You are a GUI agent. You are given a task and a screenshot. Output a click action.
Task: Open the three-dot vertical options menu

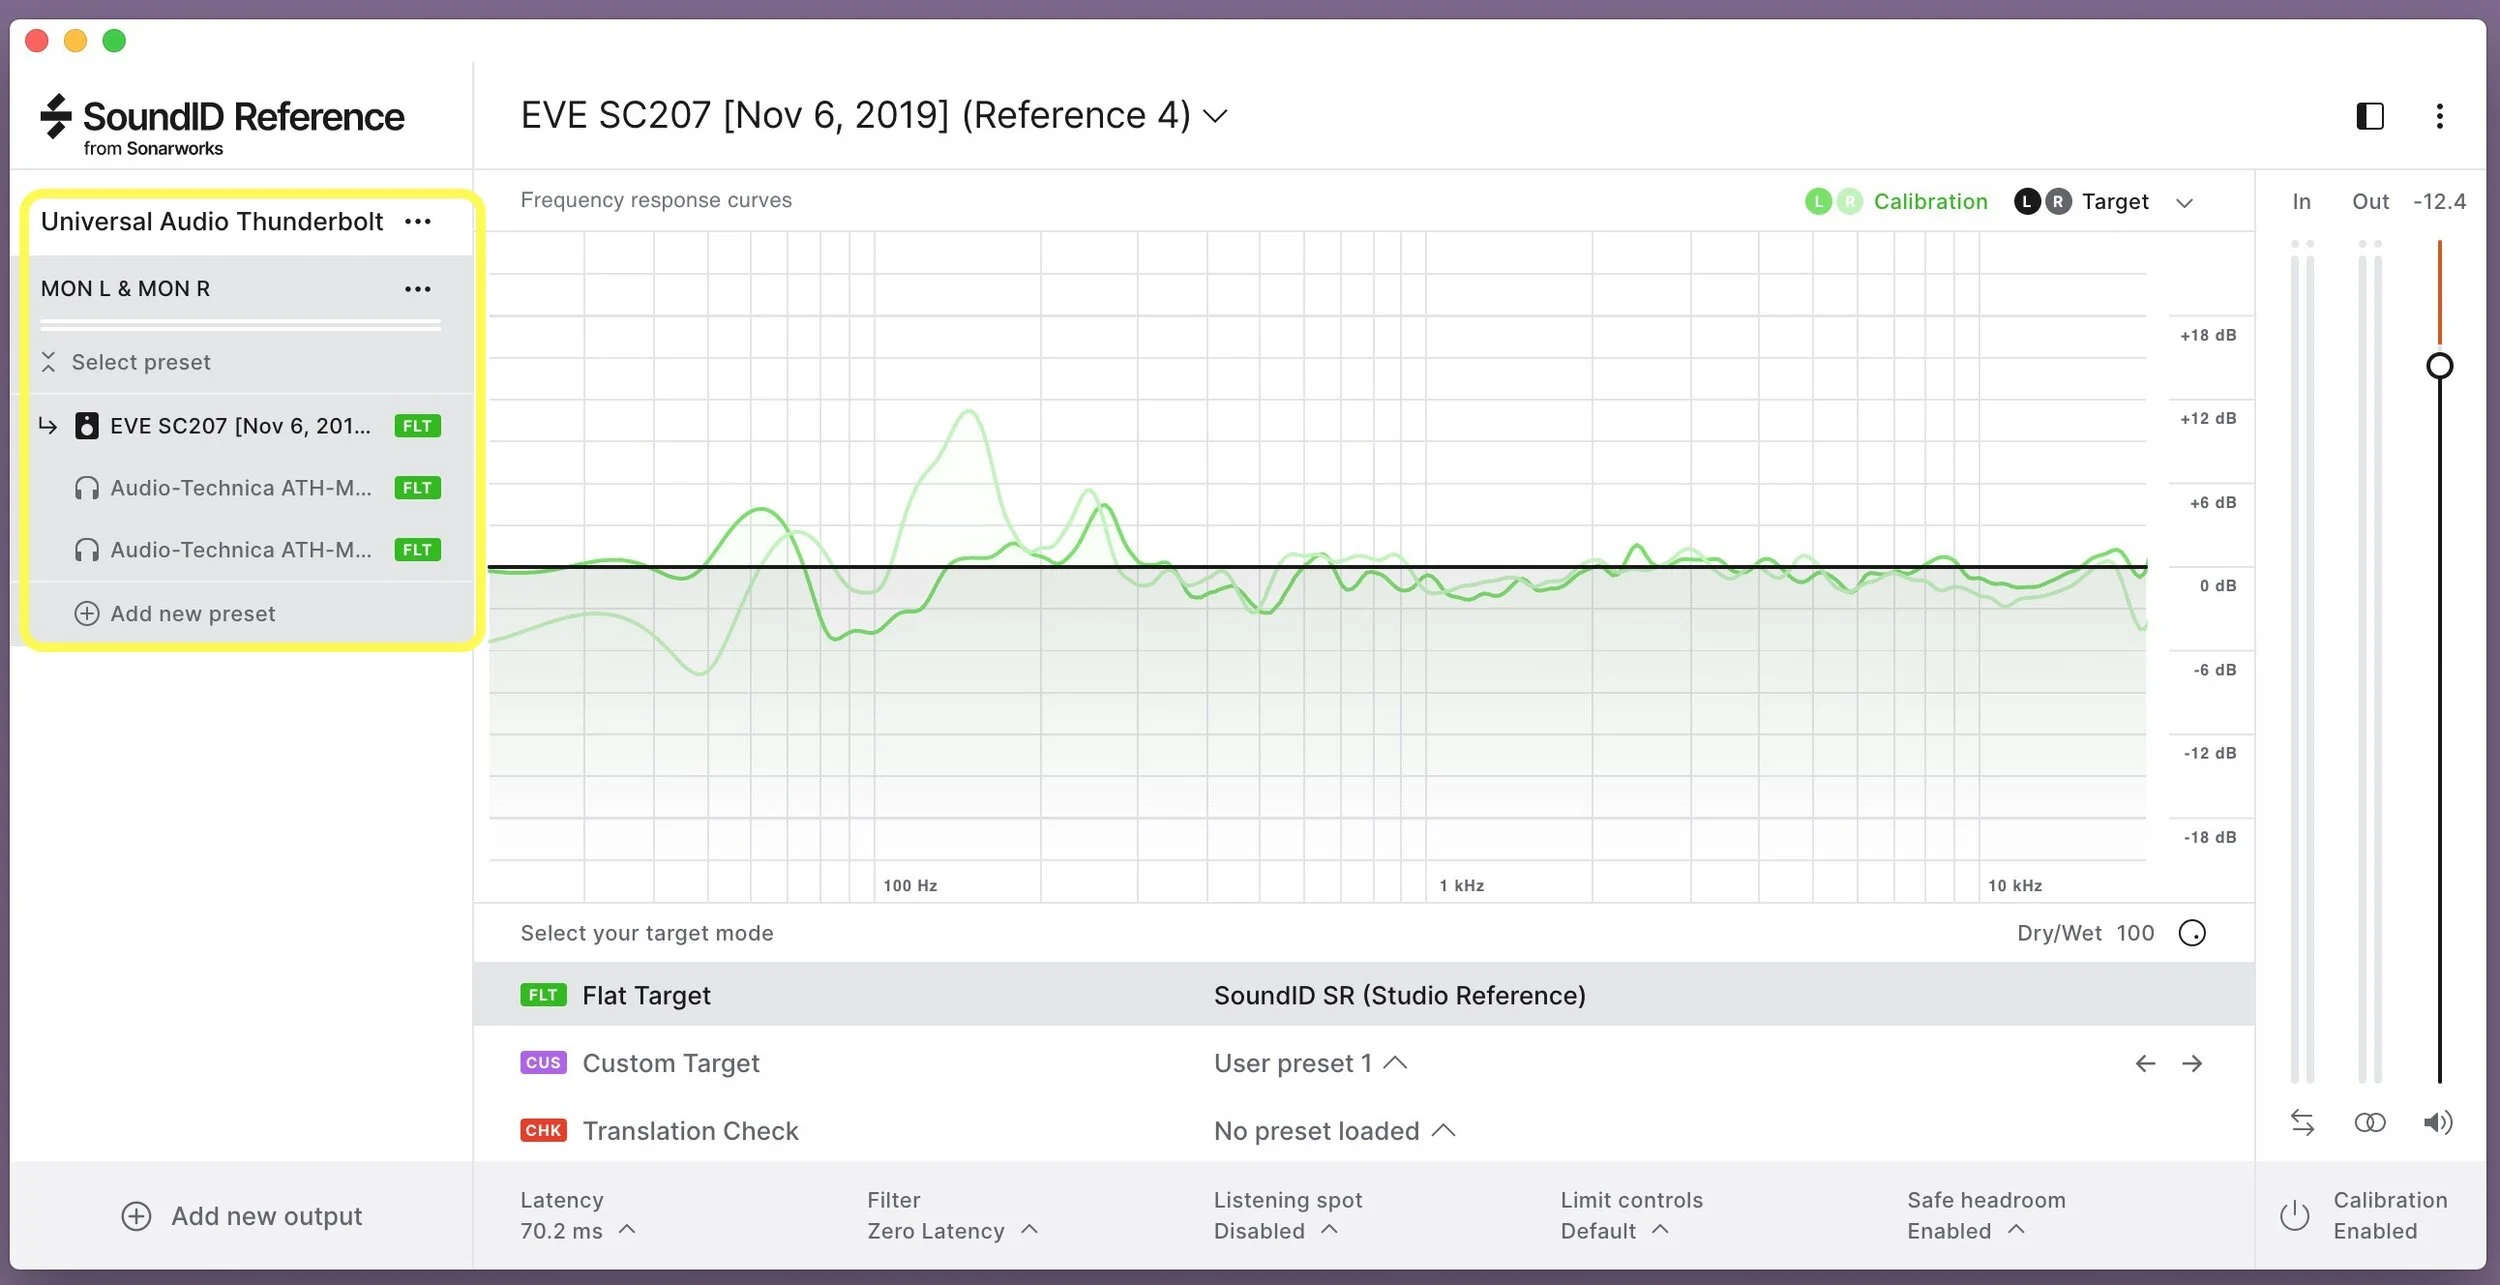(2439, 116)
